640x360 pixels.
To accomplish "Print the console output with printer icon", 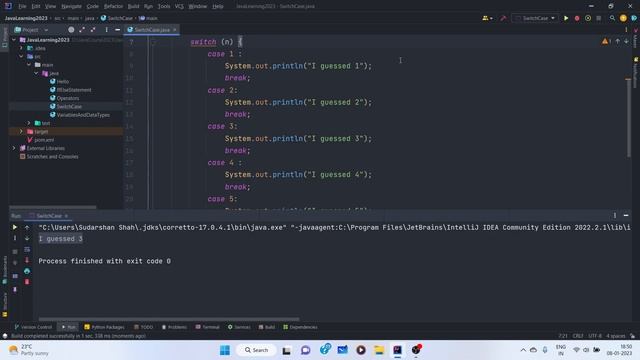I will point(27,271).
